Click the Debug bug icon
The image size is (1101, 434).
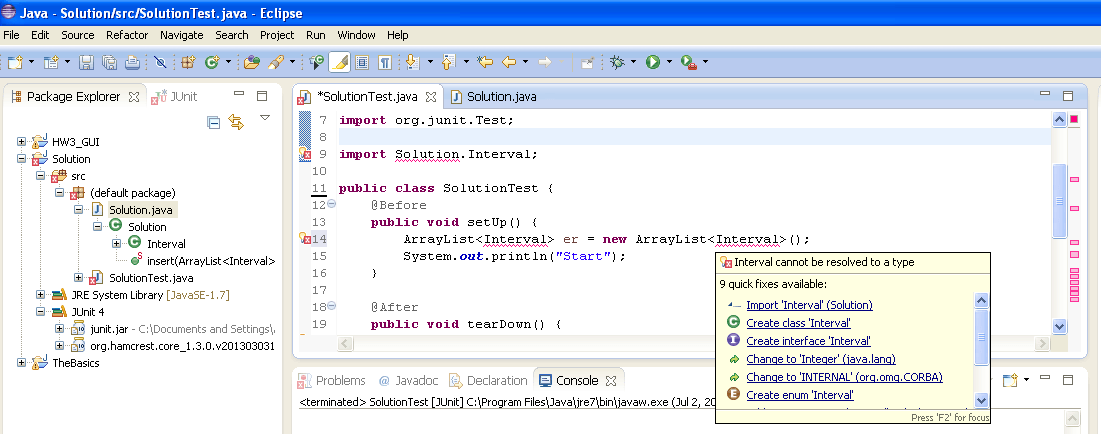pyautogui.click(x=619, y=62)
